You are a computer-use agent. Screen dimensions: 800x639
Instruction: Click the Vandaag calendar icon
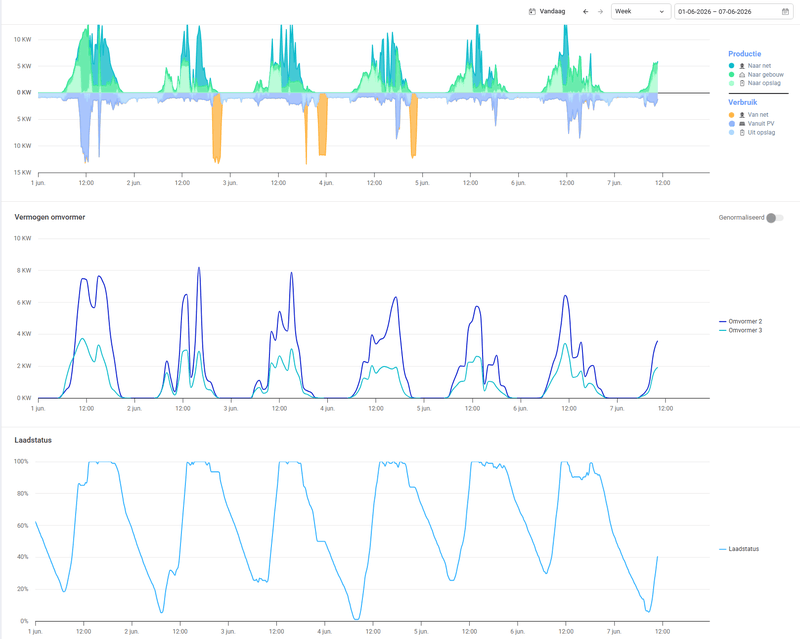click(x=532, y=11)
